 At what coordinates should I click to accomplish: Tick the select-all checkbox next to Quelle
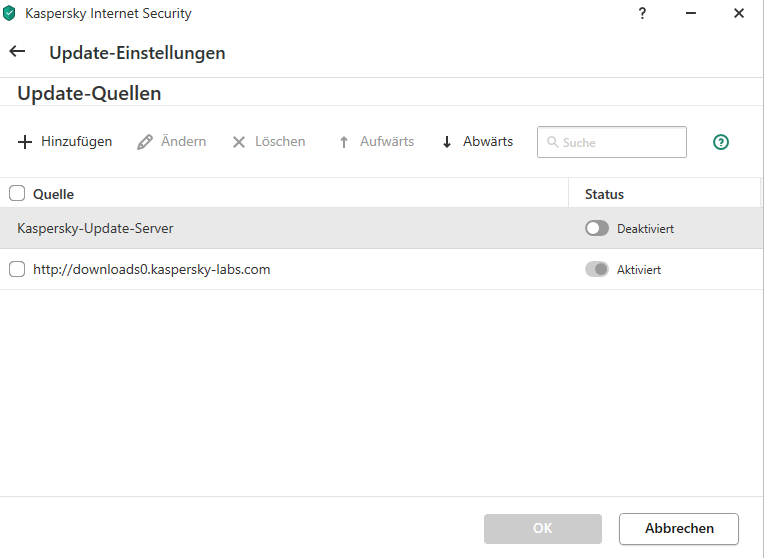[x=17, y=193]
